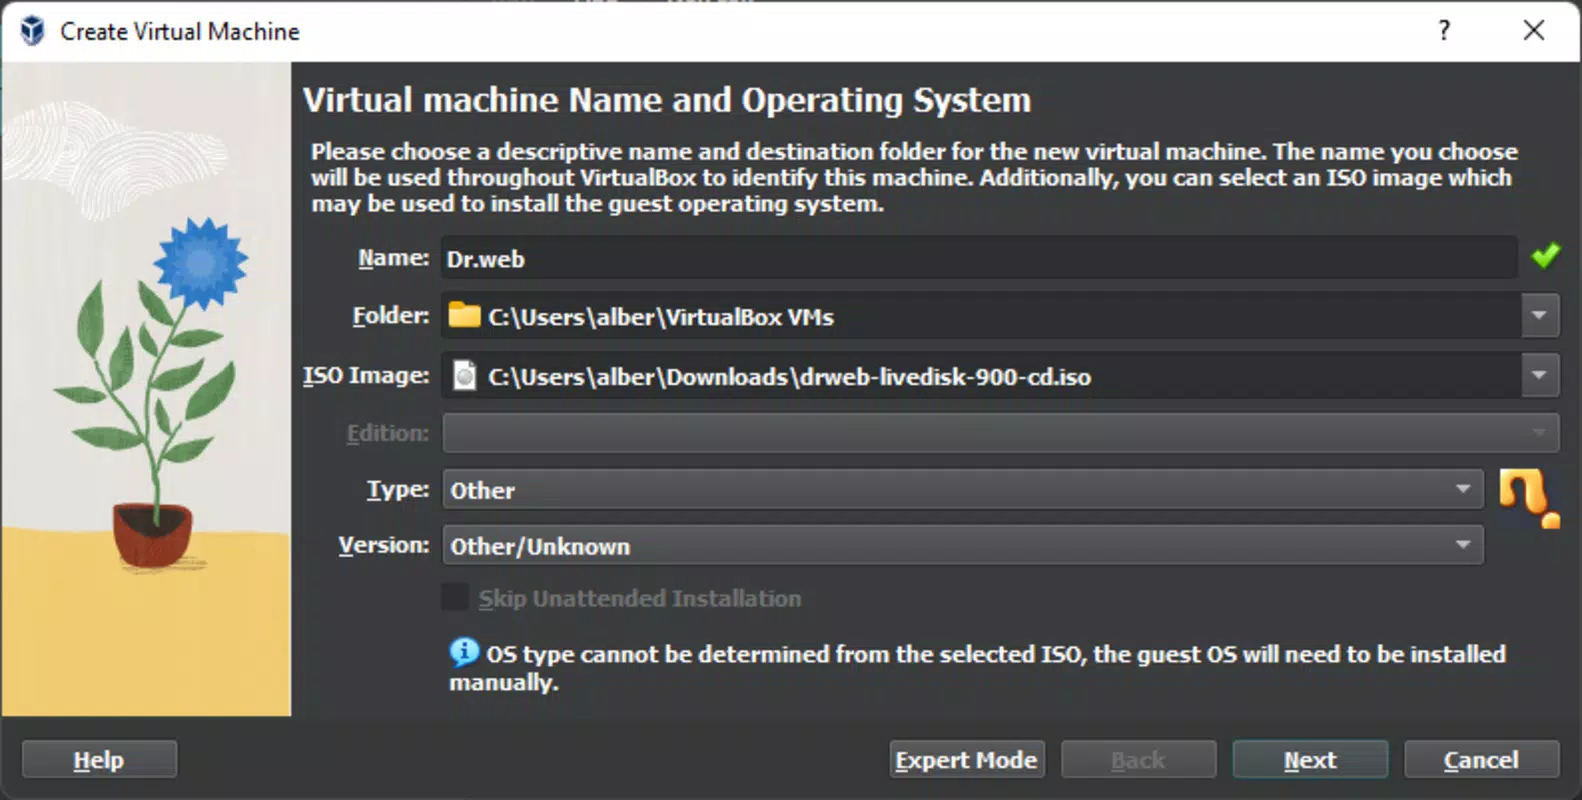Switch to Expert Mode
This screenshot has width=1582, height=800.
tap(967, 760)
